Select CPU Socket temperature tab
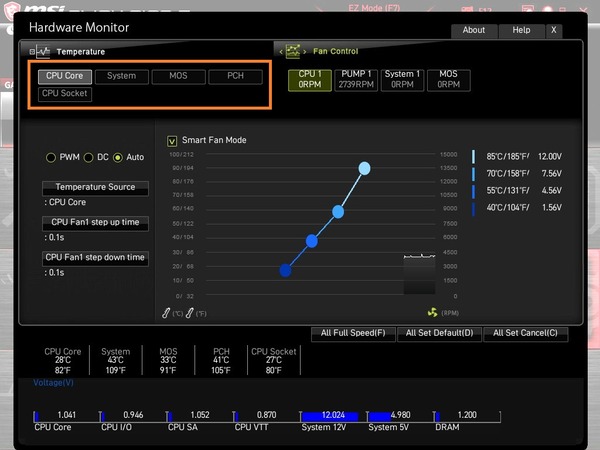Viewport: 600px width, 450px height. pyautogui.click(x=65, y=94)
